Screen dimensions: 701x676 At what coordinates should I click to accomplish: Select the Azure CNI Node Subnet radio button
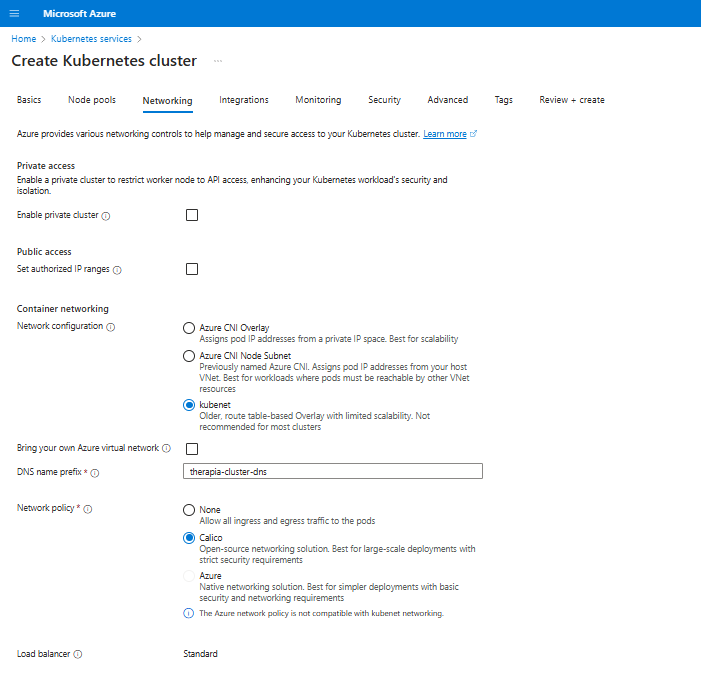pyautogui.click(x=189, y=356)
